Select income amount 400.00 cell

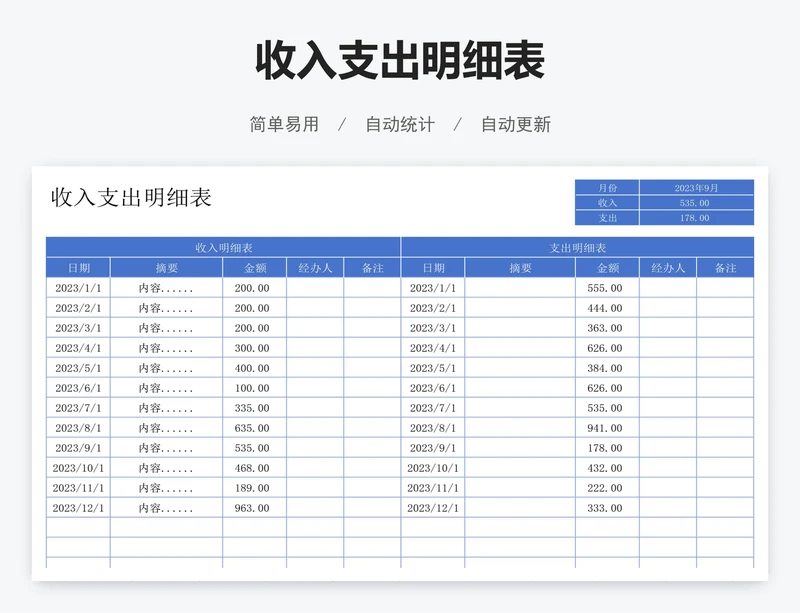(255, 368)
